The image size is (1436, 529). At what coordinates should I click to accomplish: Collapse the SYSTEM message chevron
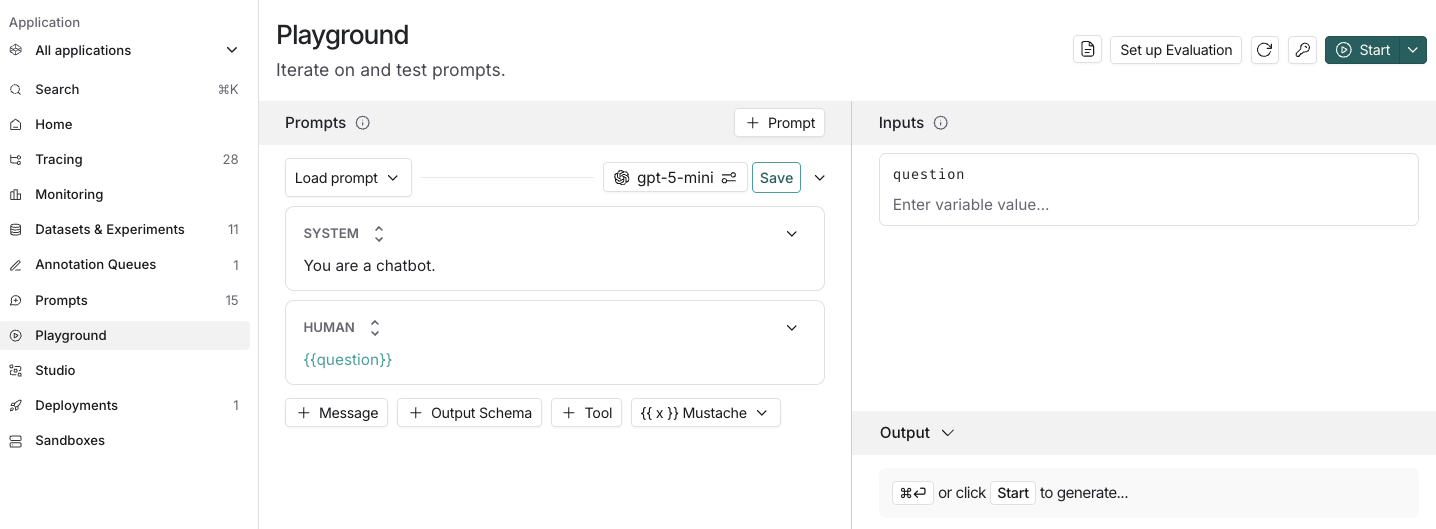[792, 234]
